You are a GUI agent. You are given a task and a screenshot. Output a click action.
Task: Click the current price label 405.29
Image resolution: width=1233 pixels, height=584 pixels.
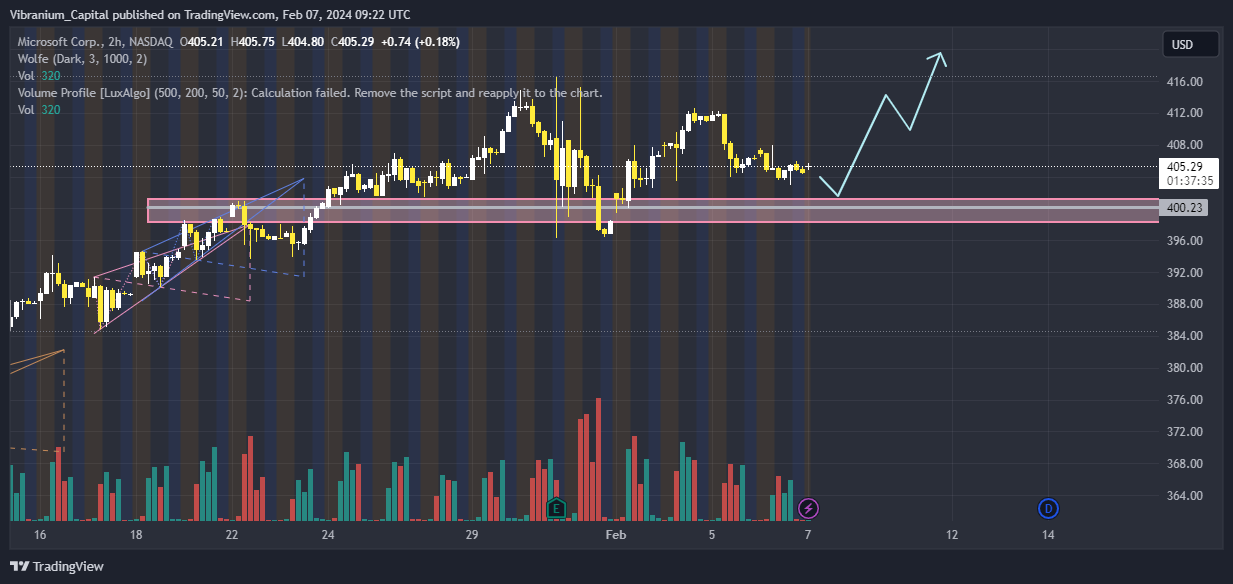click(x=1184, y=166)
